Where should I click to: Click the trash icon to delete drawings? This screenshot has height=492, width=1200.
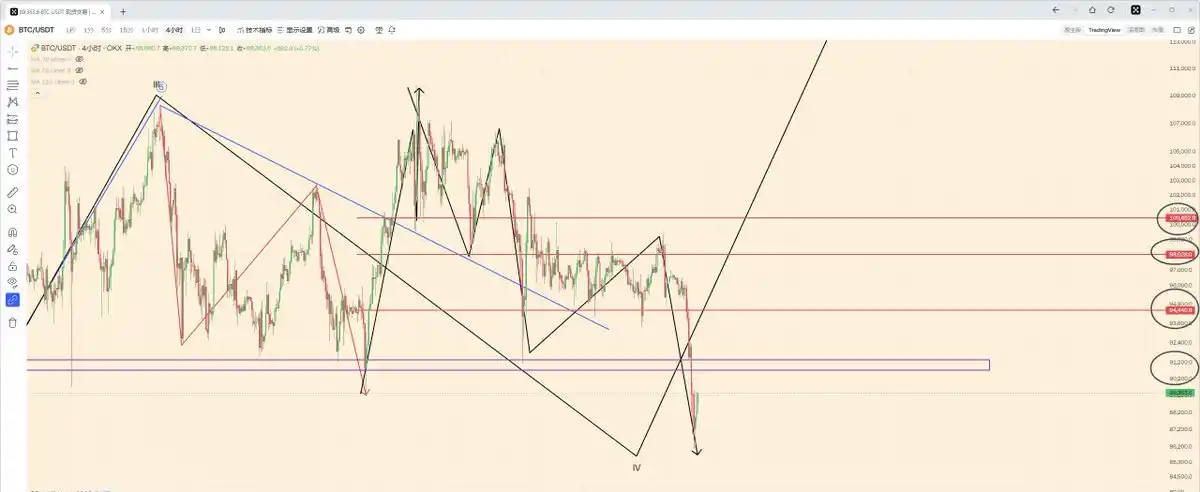click(x=12, y=323)
